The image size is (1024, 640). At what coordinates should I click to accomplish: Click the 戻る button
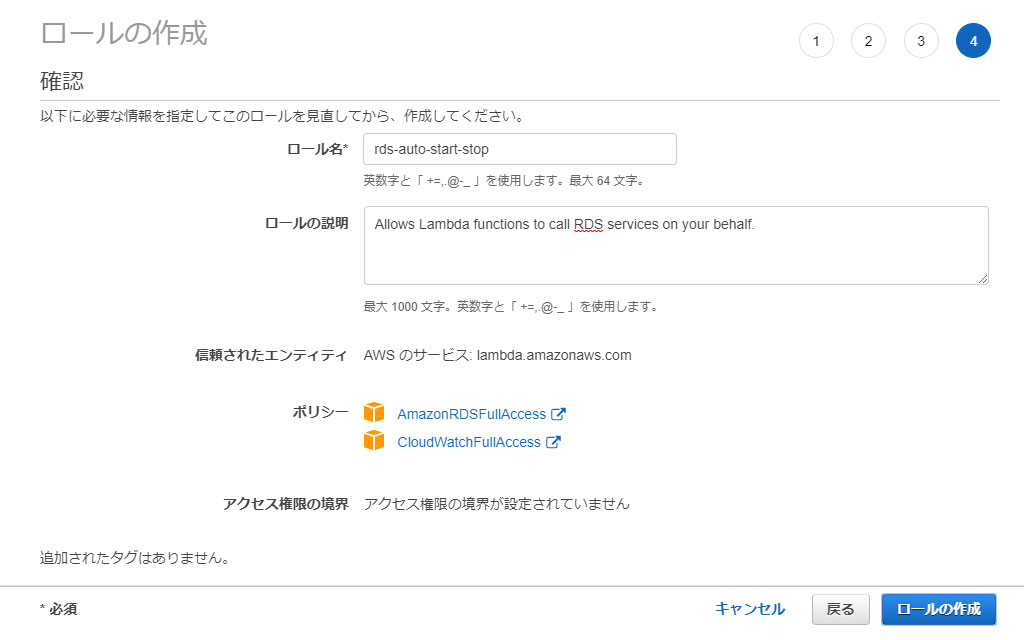click(840, 609)
